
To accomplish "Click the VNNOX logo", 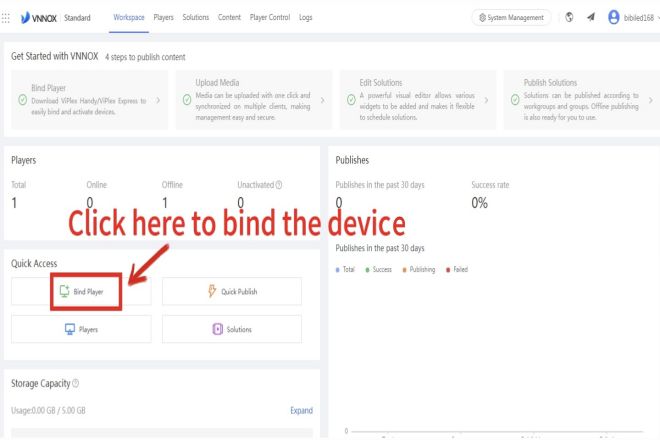I will point(38,18).
